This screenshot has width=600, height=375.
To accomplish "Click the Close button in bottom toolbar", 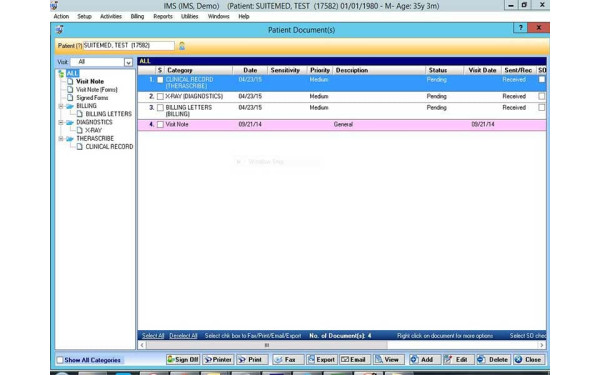I will (x=529, y=360).
